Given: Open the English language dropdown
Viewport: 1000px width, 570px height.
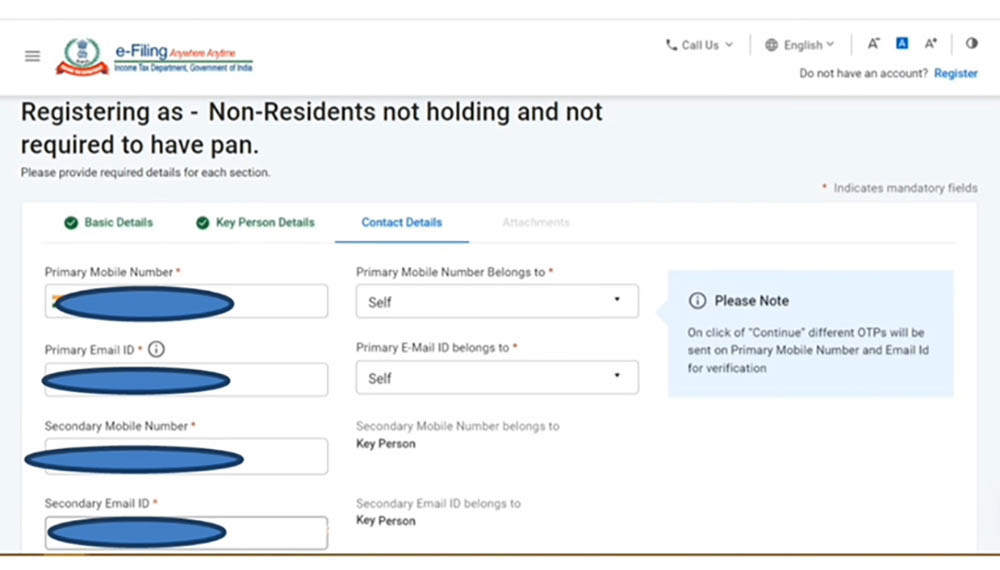Looking at the screenshot, I should tap(808, 45).
